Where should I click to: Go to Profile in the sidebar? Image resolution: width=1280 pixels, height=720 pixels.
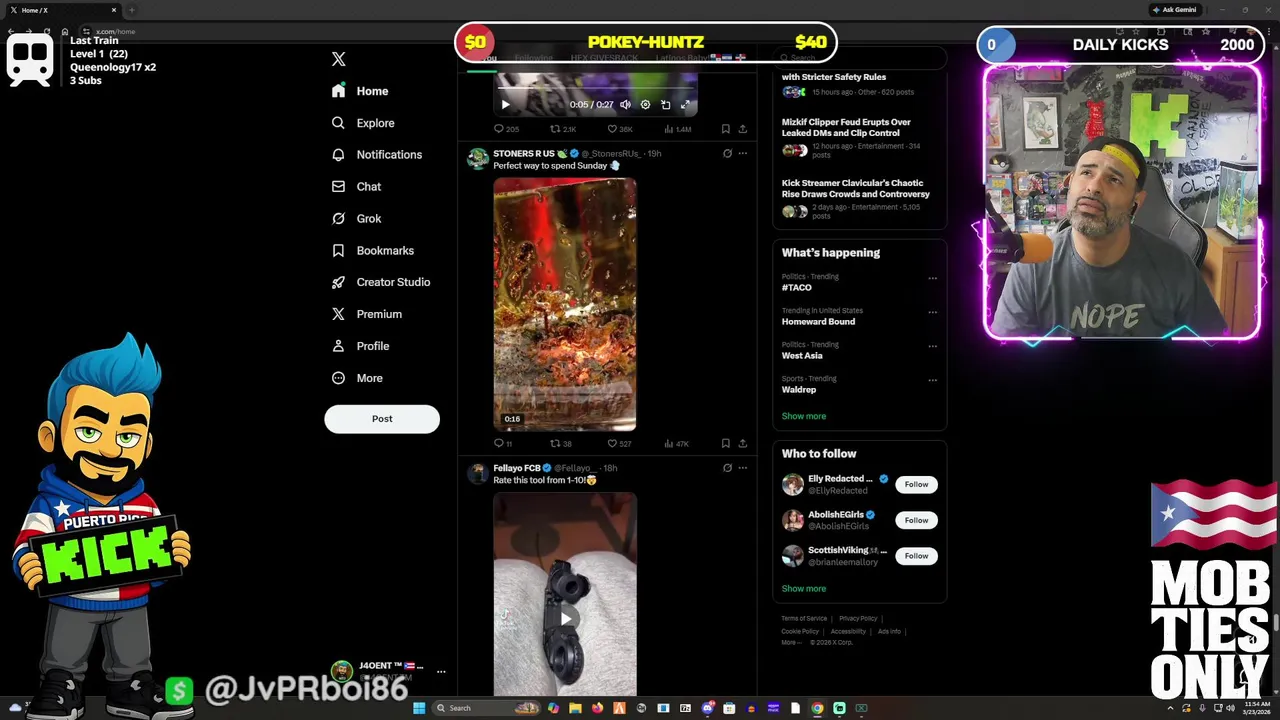(x=360, y=346)
